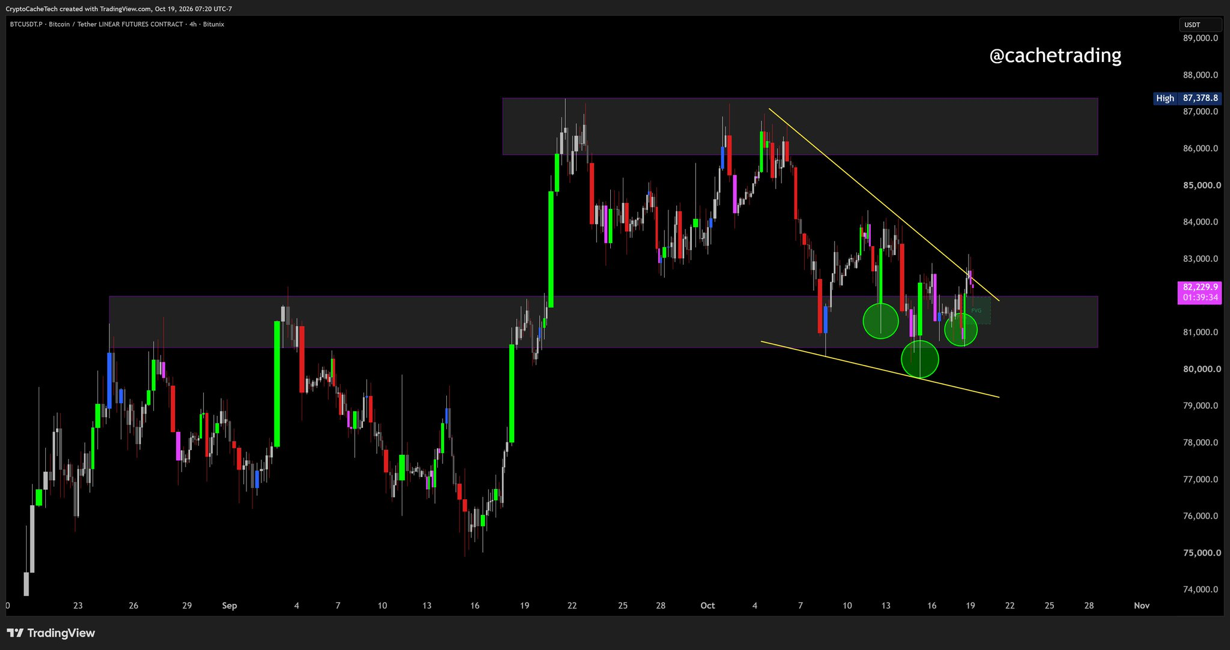The width and height of the screenshot is (1230, 650).
Task: Select the leftmost green circle marker
Action: pos(881,321)
